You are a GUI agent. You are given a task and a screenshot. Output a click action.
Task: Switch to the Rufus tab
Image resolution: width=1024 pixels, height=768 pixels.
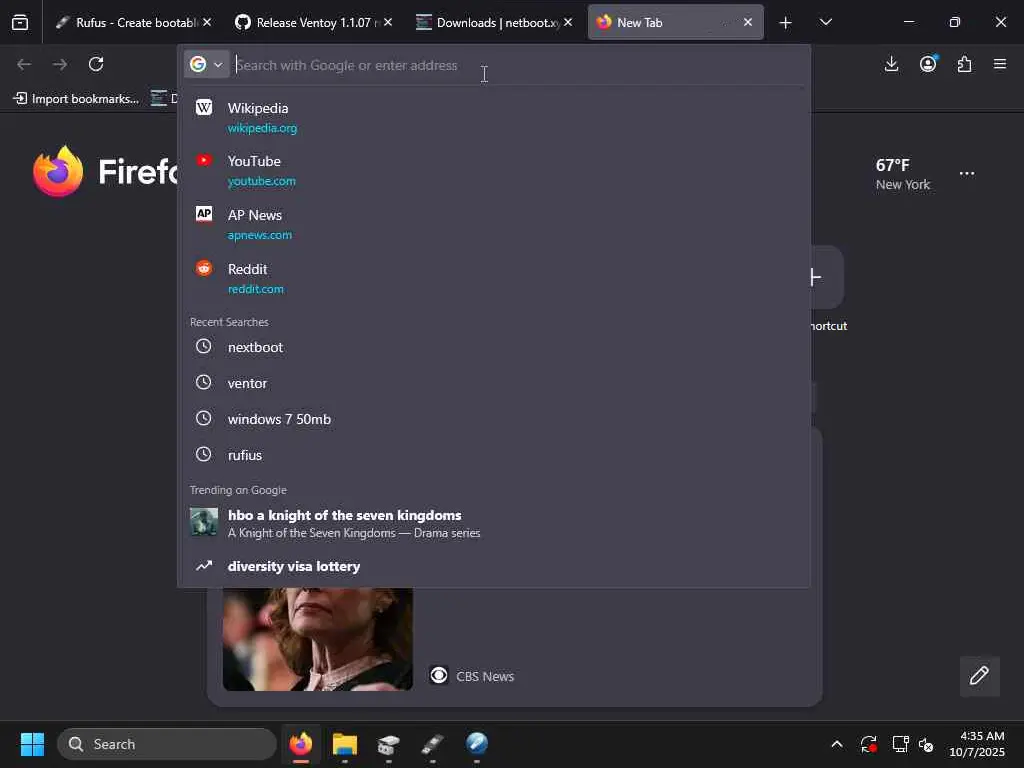(133, 22)
